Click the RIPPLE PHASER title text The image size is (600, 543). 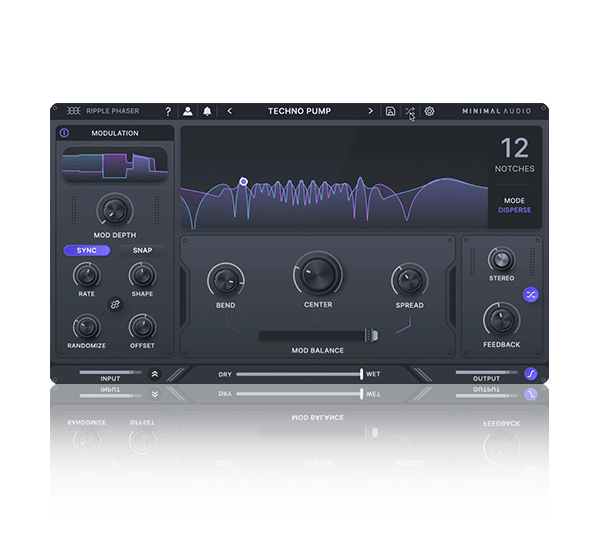point(113,111)
